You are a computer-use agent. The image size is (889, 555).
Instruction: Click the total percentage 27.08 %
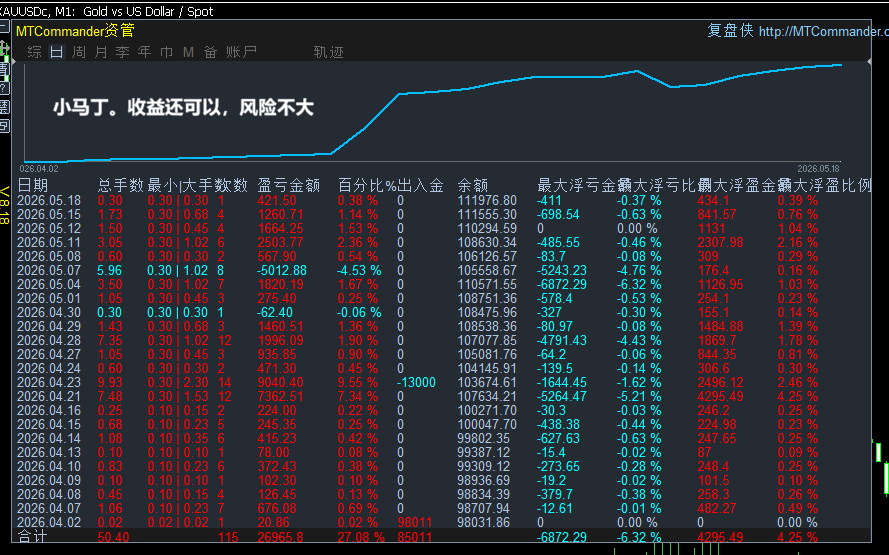click(x=361, y=537)
